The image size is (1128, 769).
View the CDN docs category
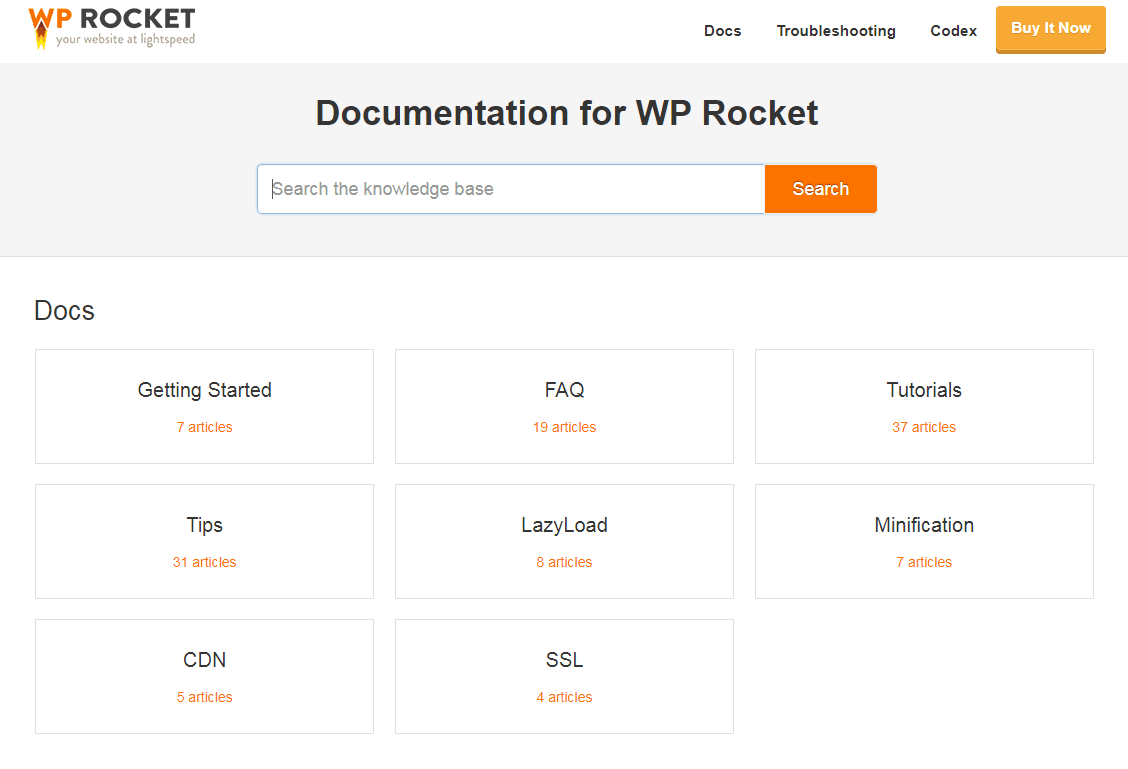point(204,661)
